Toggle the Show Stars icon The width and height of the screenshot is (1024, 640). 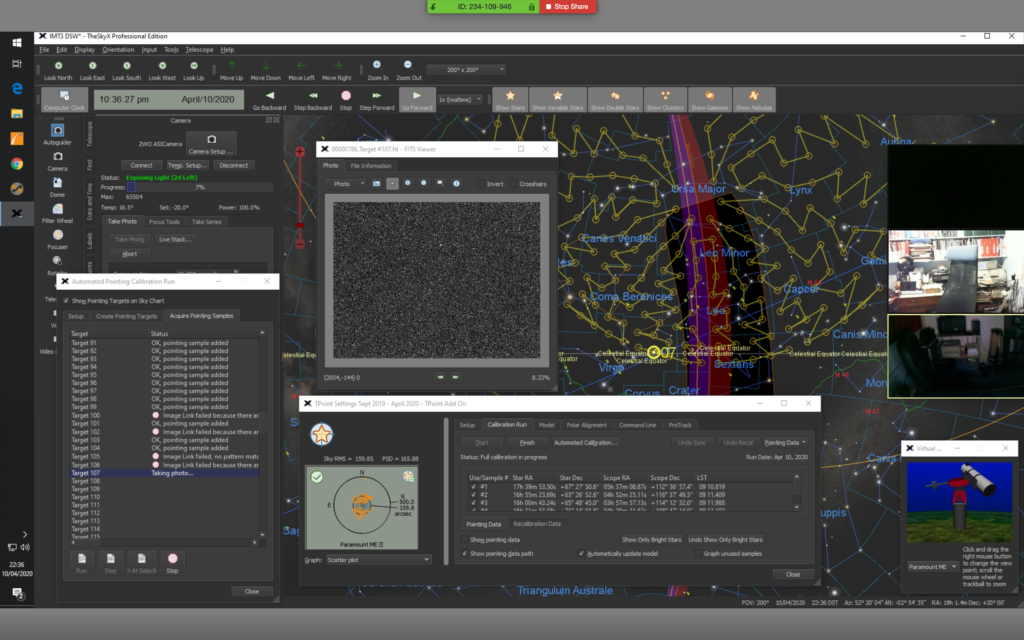pyautogui.click(x=510, y=100)
